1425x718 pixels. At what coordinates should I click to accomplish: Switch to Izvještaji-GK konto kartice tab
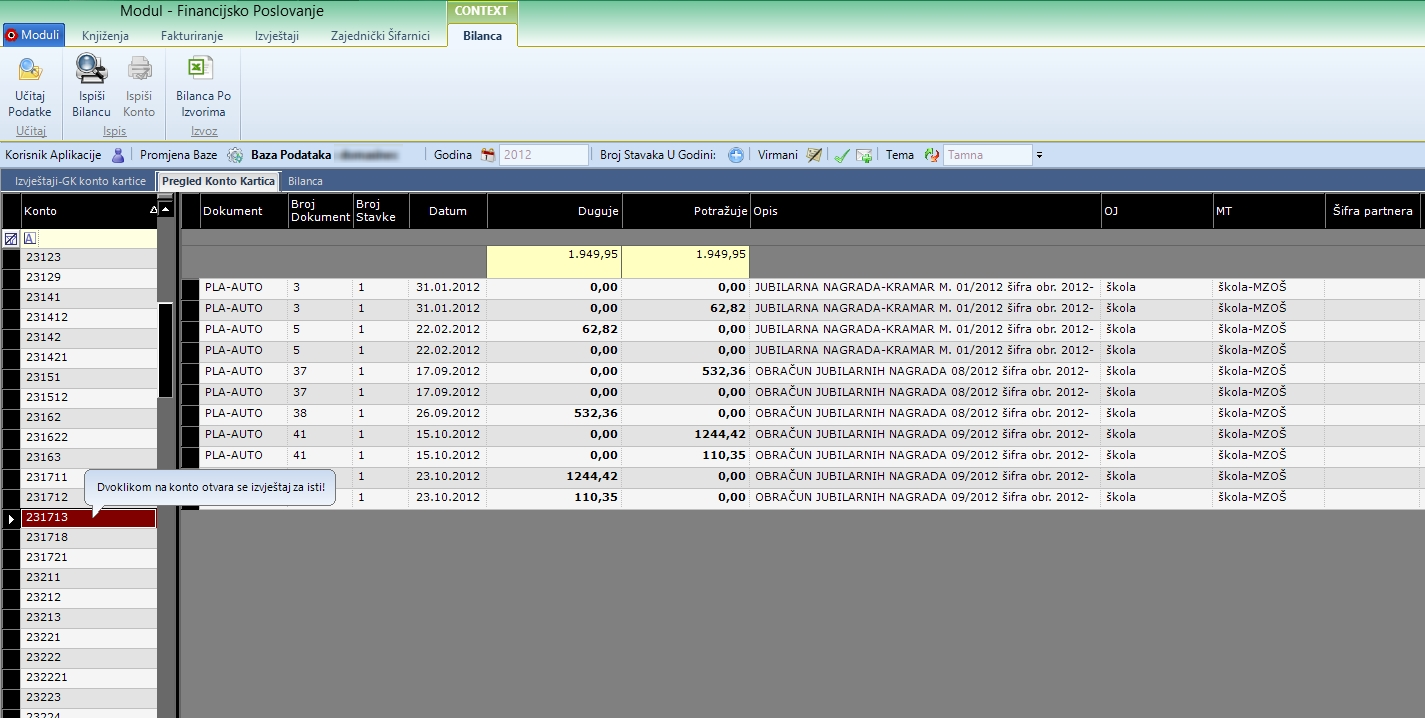80,181
